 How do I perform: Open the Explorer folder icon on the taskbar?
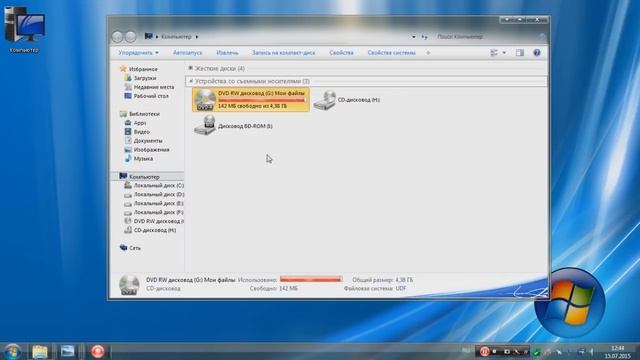click(x=40, y=351)
